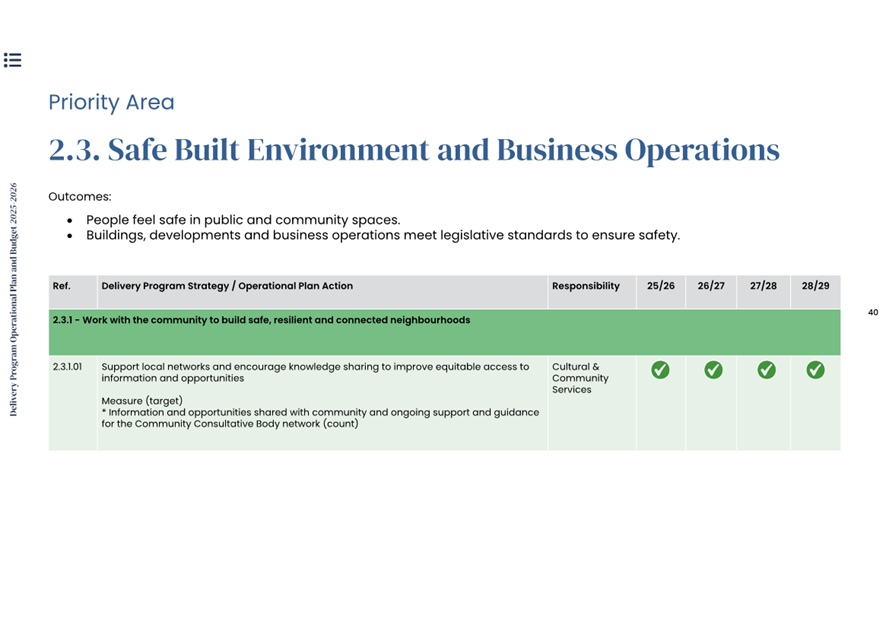889x628 pixels.
Task: Click the green checkmark under 26/27
Action: point(713,370)
